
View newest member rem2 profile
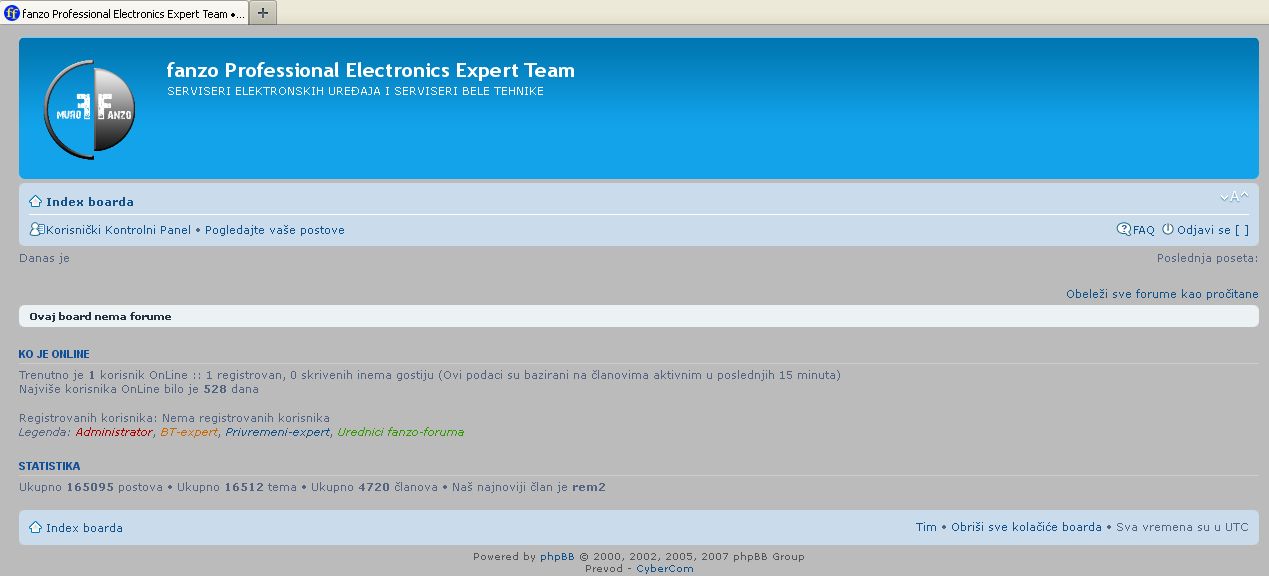[x=589, y=487]
